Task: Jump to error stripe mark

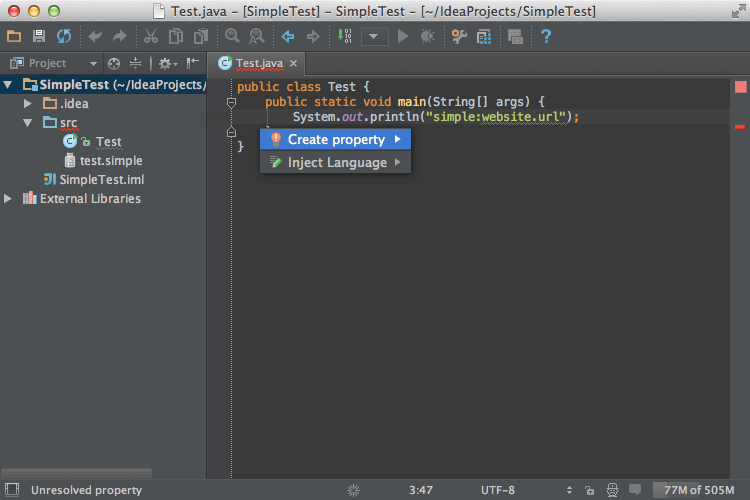Action: point(740,127)
